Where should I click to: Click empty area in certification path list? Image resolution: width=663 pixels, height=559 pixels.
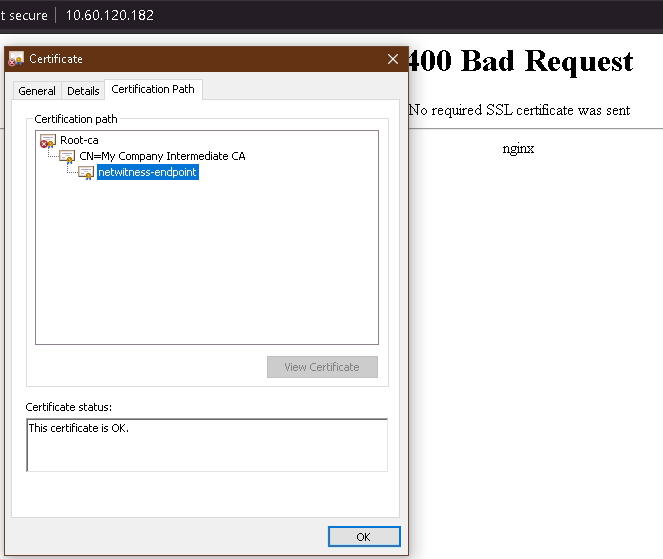pyautogui.click(x=206, y=270)
